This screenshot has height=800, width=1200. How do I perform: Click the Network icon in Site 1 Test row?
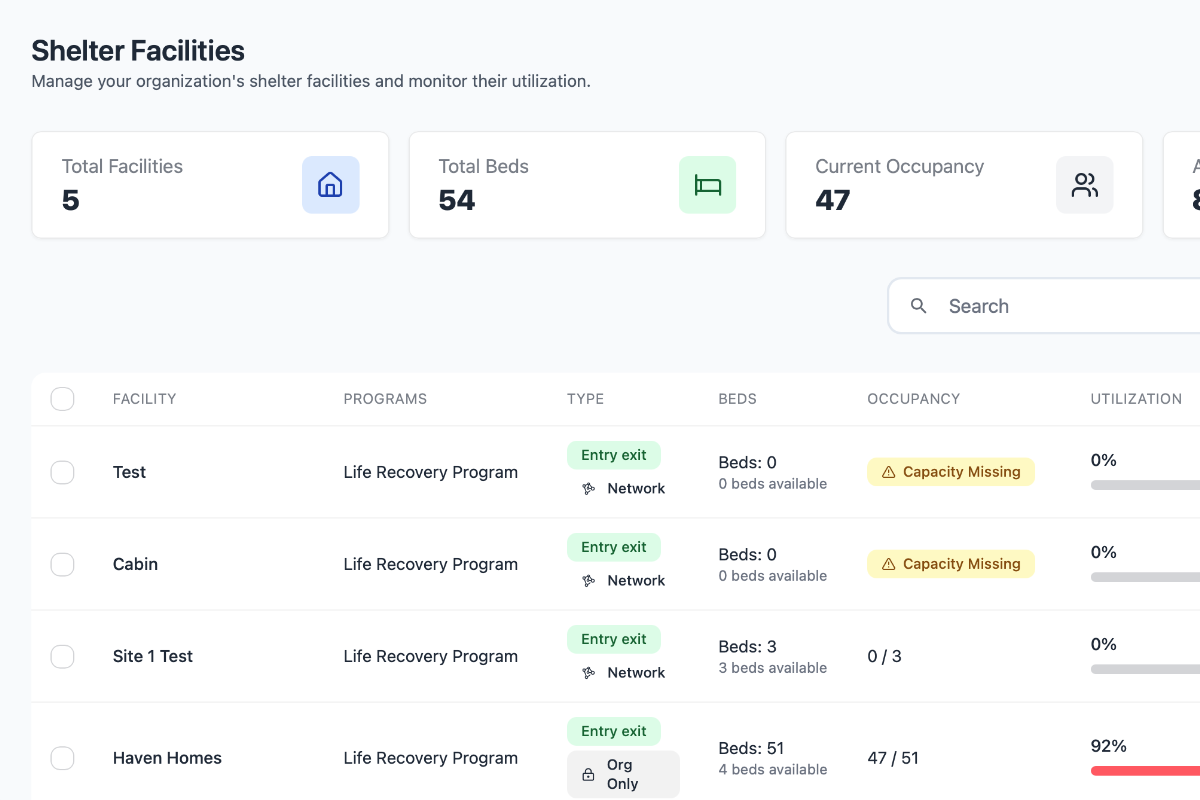589,673
